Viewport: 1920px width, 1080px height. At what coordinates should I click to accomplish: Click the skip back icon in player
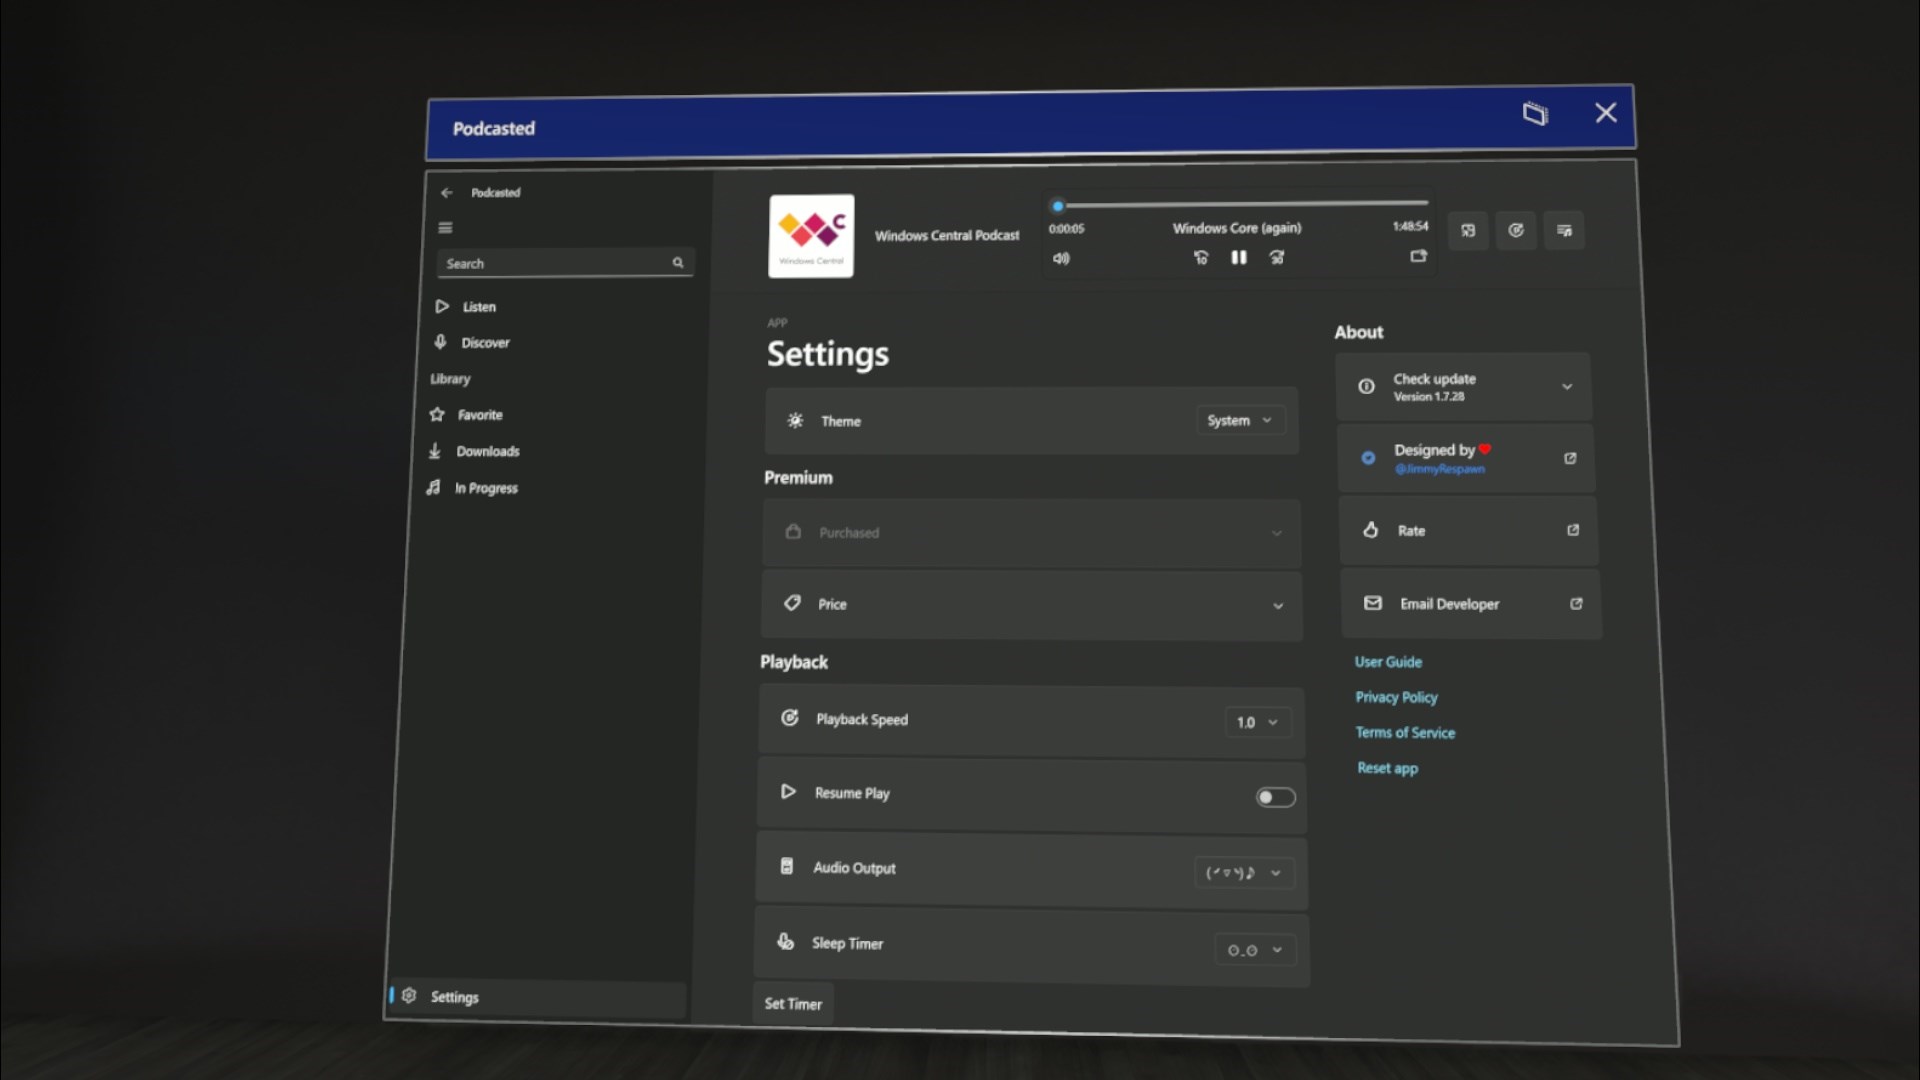pos(1200,257)
